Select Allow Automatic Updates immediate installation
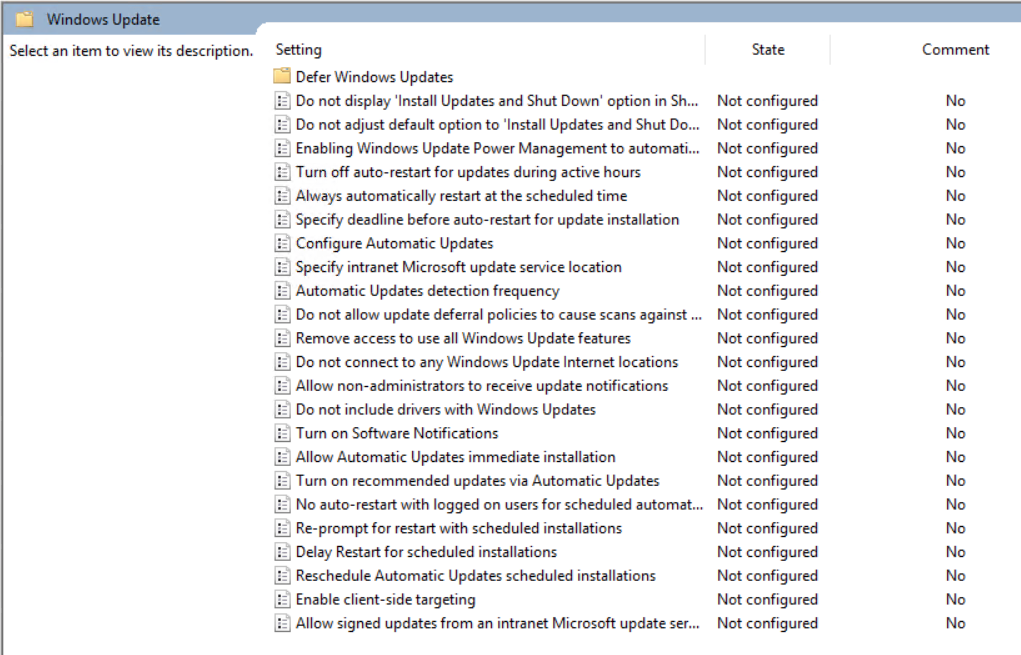The width and height of the screenshot is (1021, 655). [456, 457]
